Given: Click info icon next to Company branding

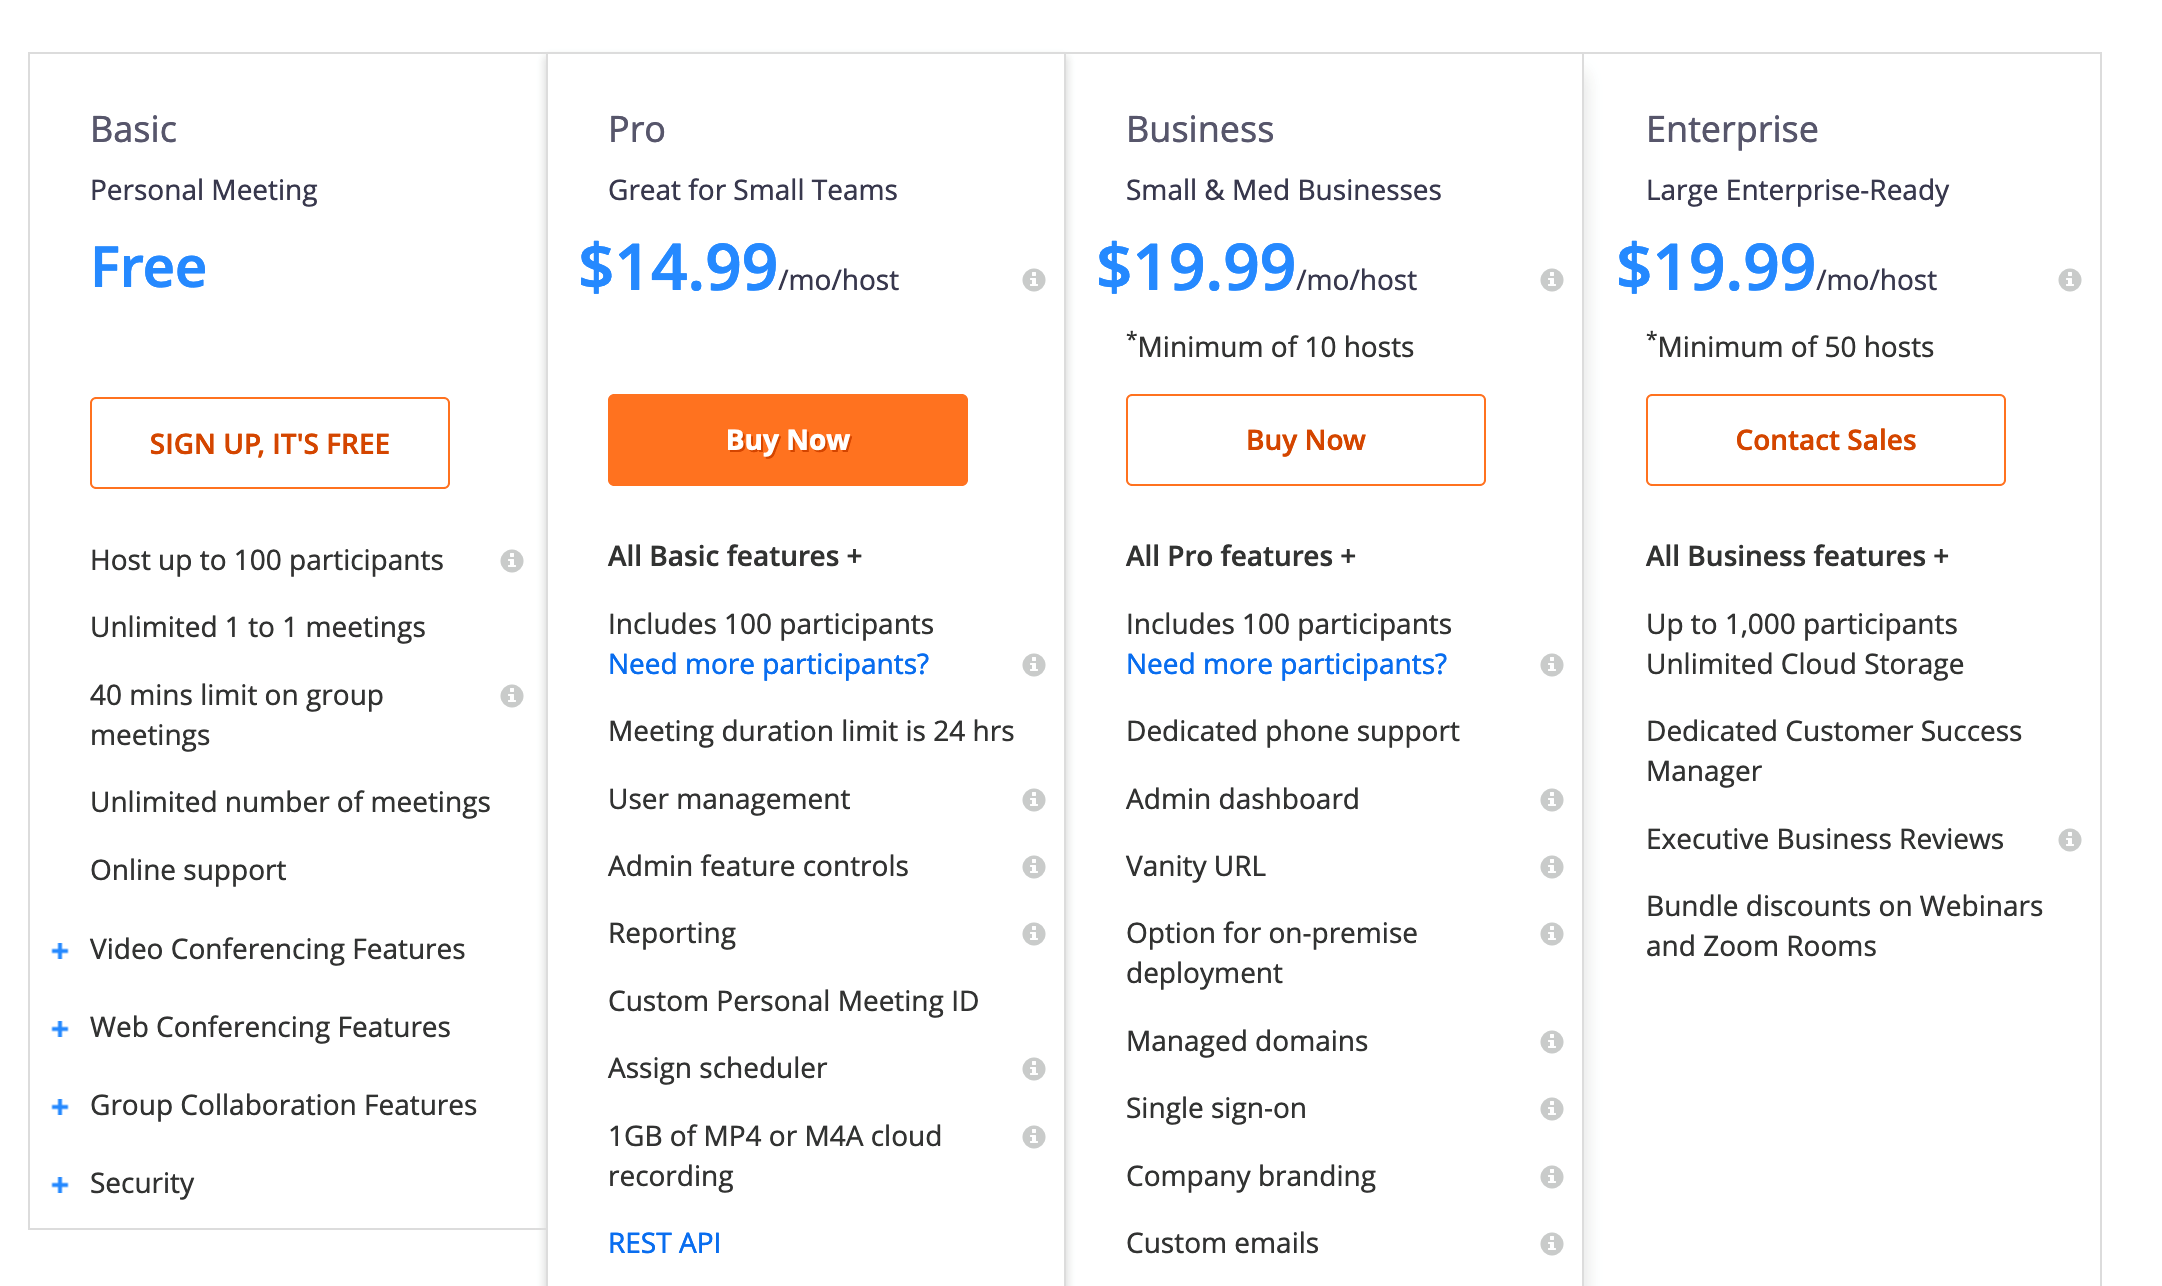Looking at the screenshot, I should click(x=1552, y=1177).
